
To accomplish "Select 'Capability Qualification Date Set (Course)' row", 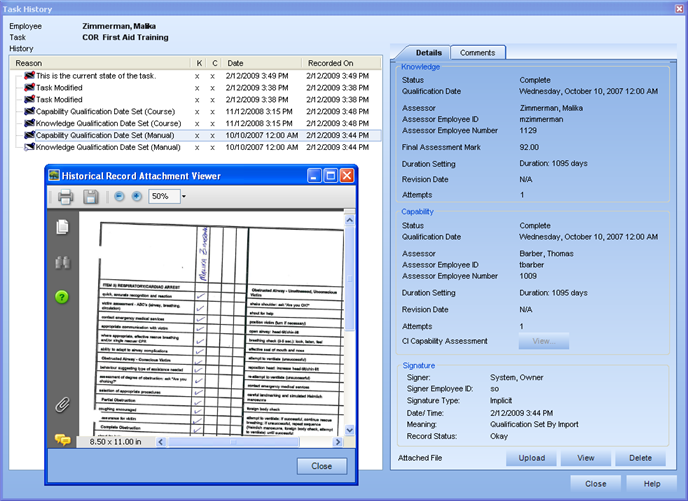I will [196, 111].
